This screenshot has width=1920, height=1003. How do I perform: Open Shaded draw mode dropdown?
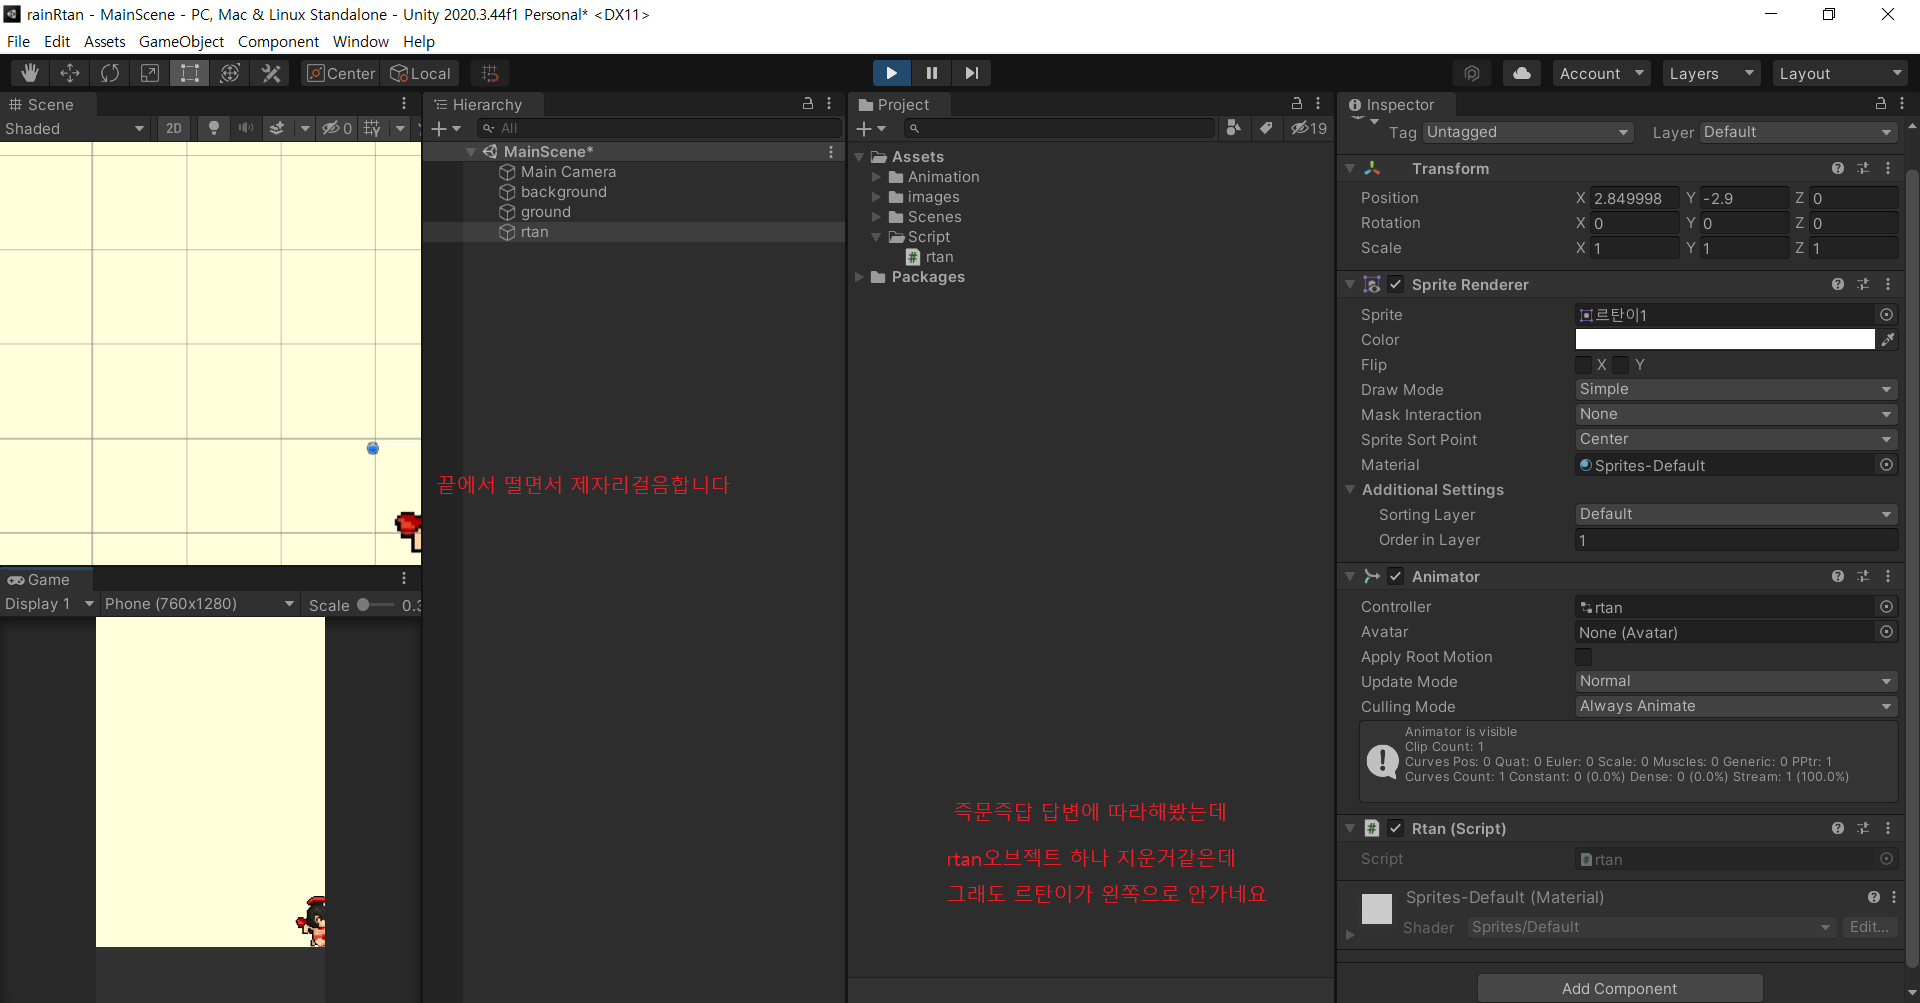[x=75, y=128]
